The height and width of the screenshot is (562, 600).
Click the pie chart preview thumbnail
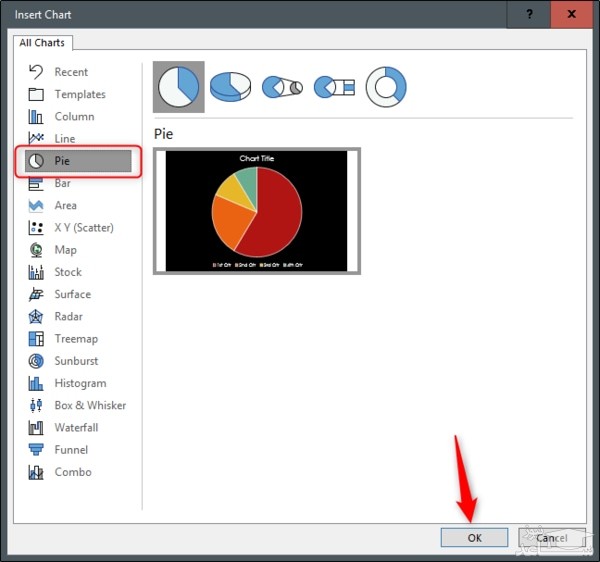tap(257, 211)
